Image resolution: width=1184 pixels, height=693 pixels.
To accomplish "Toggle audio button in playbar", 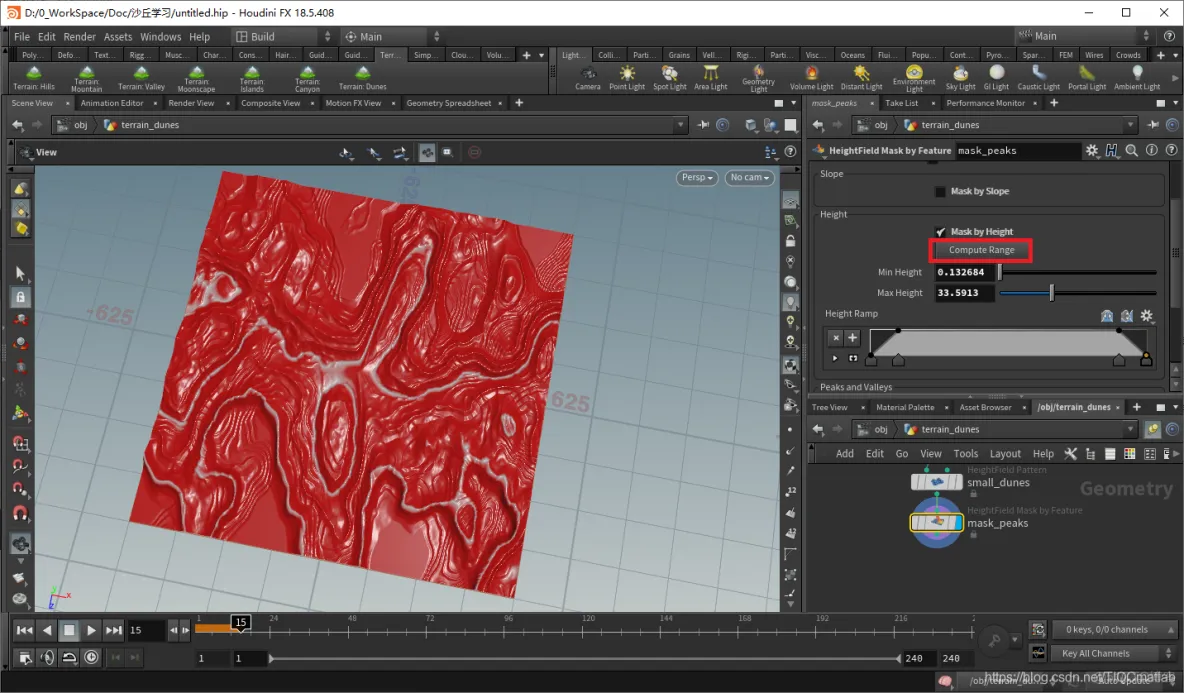I will [x=47, y=657].
